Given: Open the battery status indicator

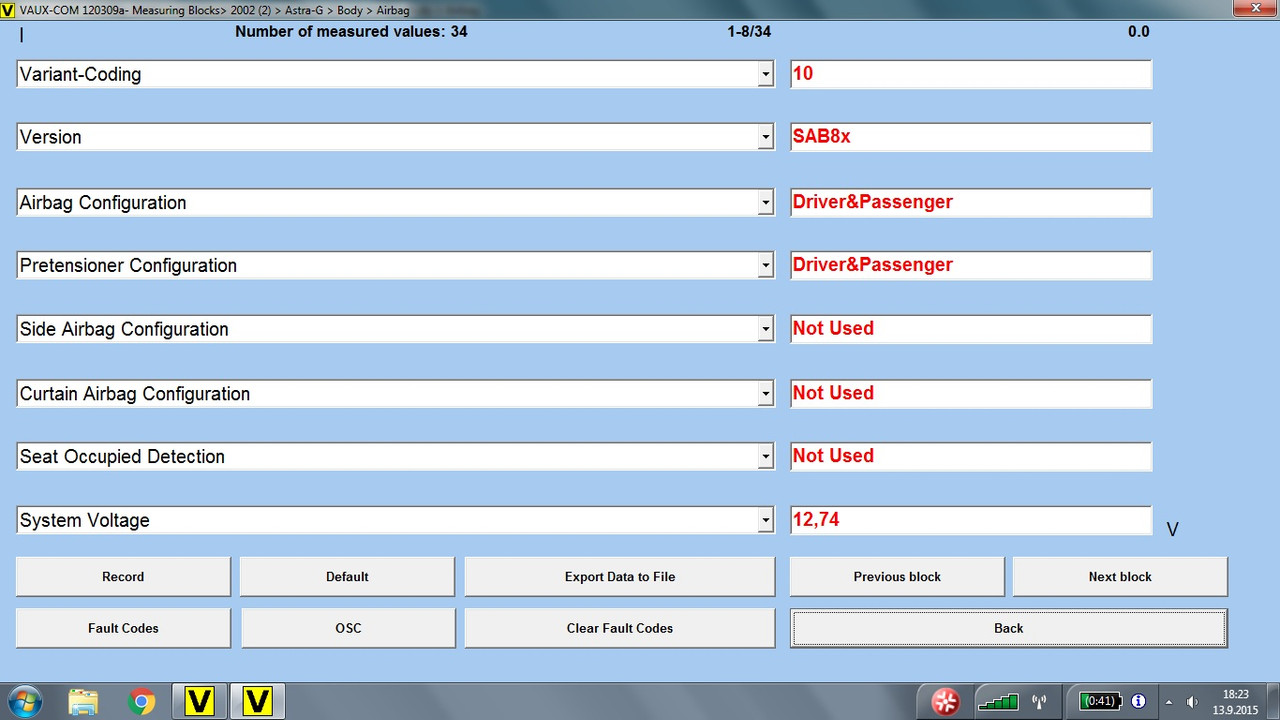Looking at the screenshot, I should pos(1101,702).
